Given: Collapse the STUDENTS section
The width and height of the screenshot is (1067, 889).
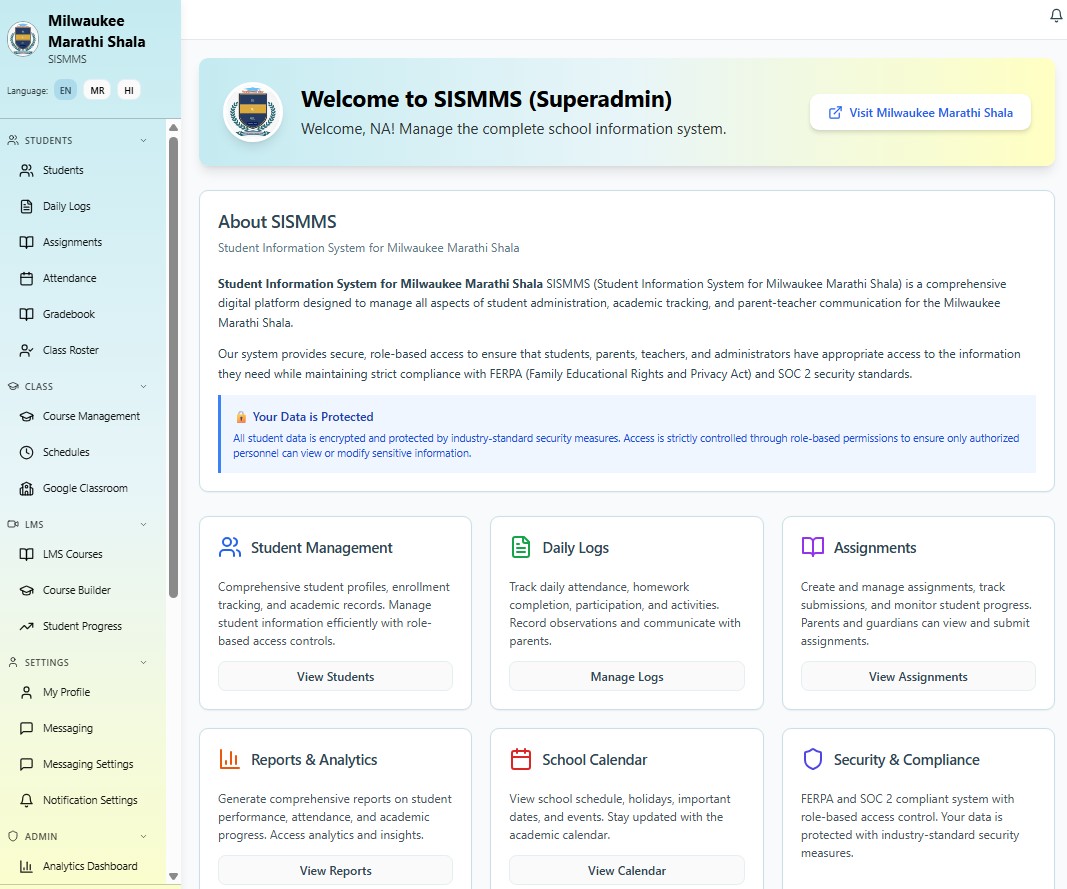Looking at the screenshot, I should pyautogui.click(x=141, y=140).
